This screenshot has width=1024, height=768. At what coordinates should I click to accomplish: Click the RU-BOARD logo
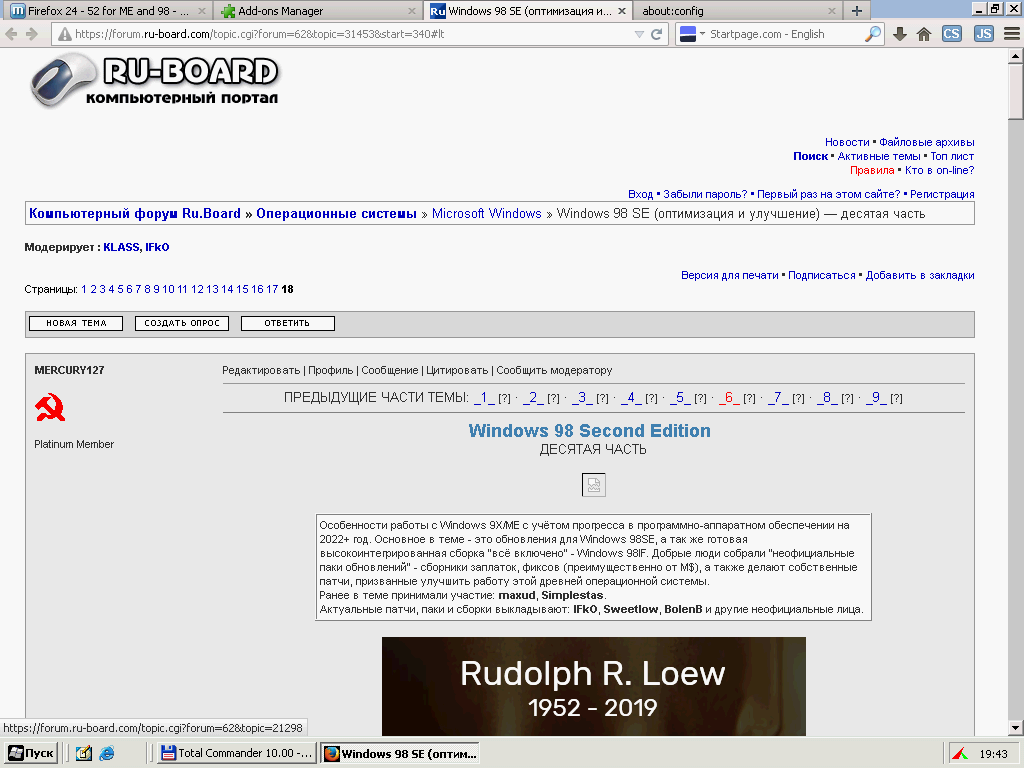point(155,80)
